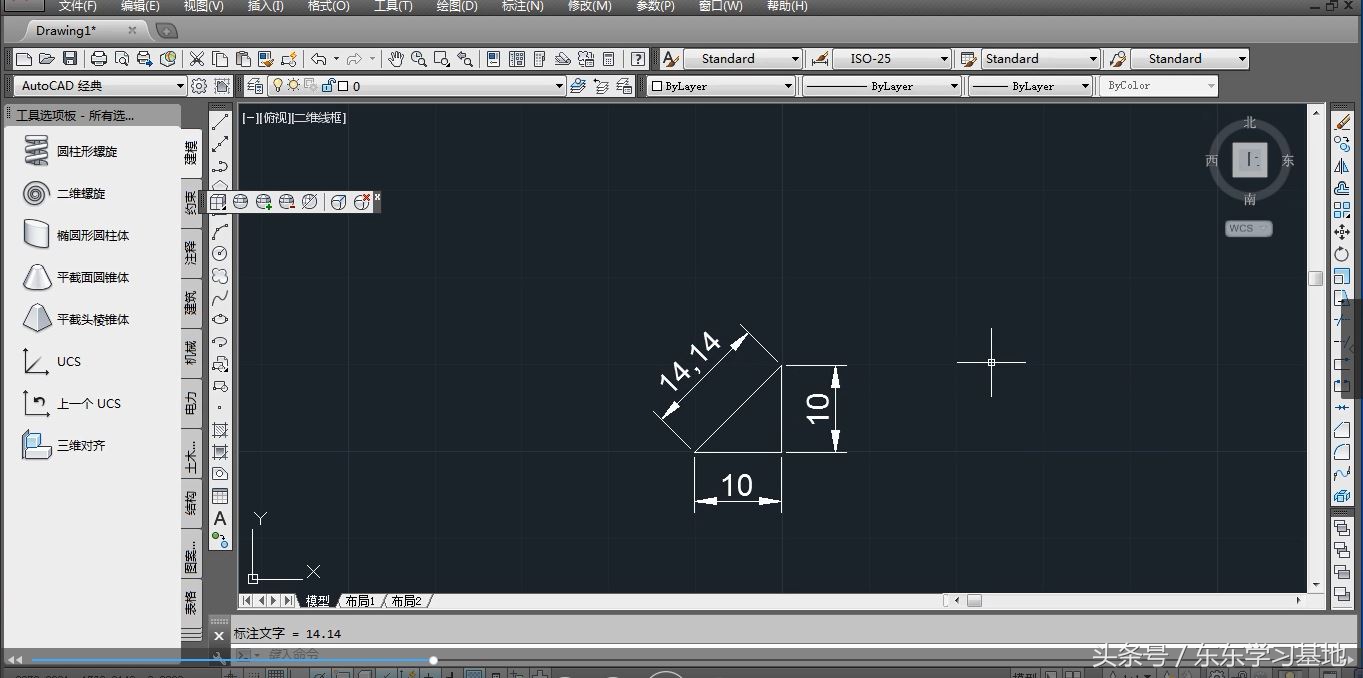Click the Plot printer icon
1363x678 pixels.
point(99,59)
